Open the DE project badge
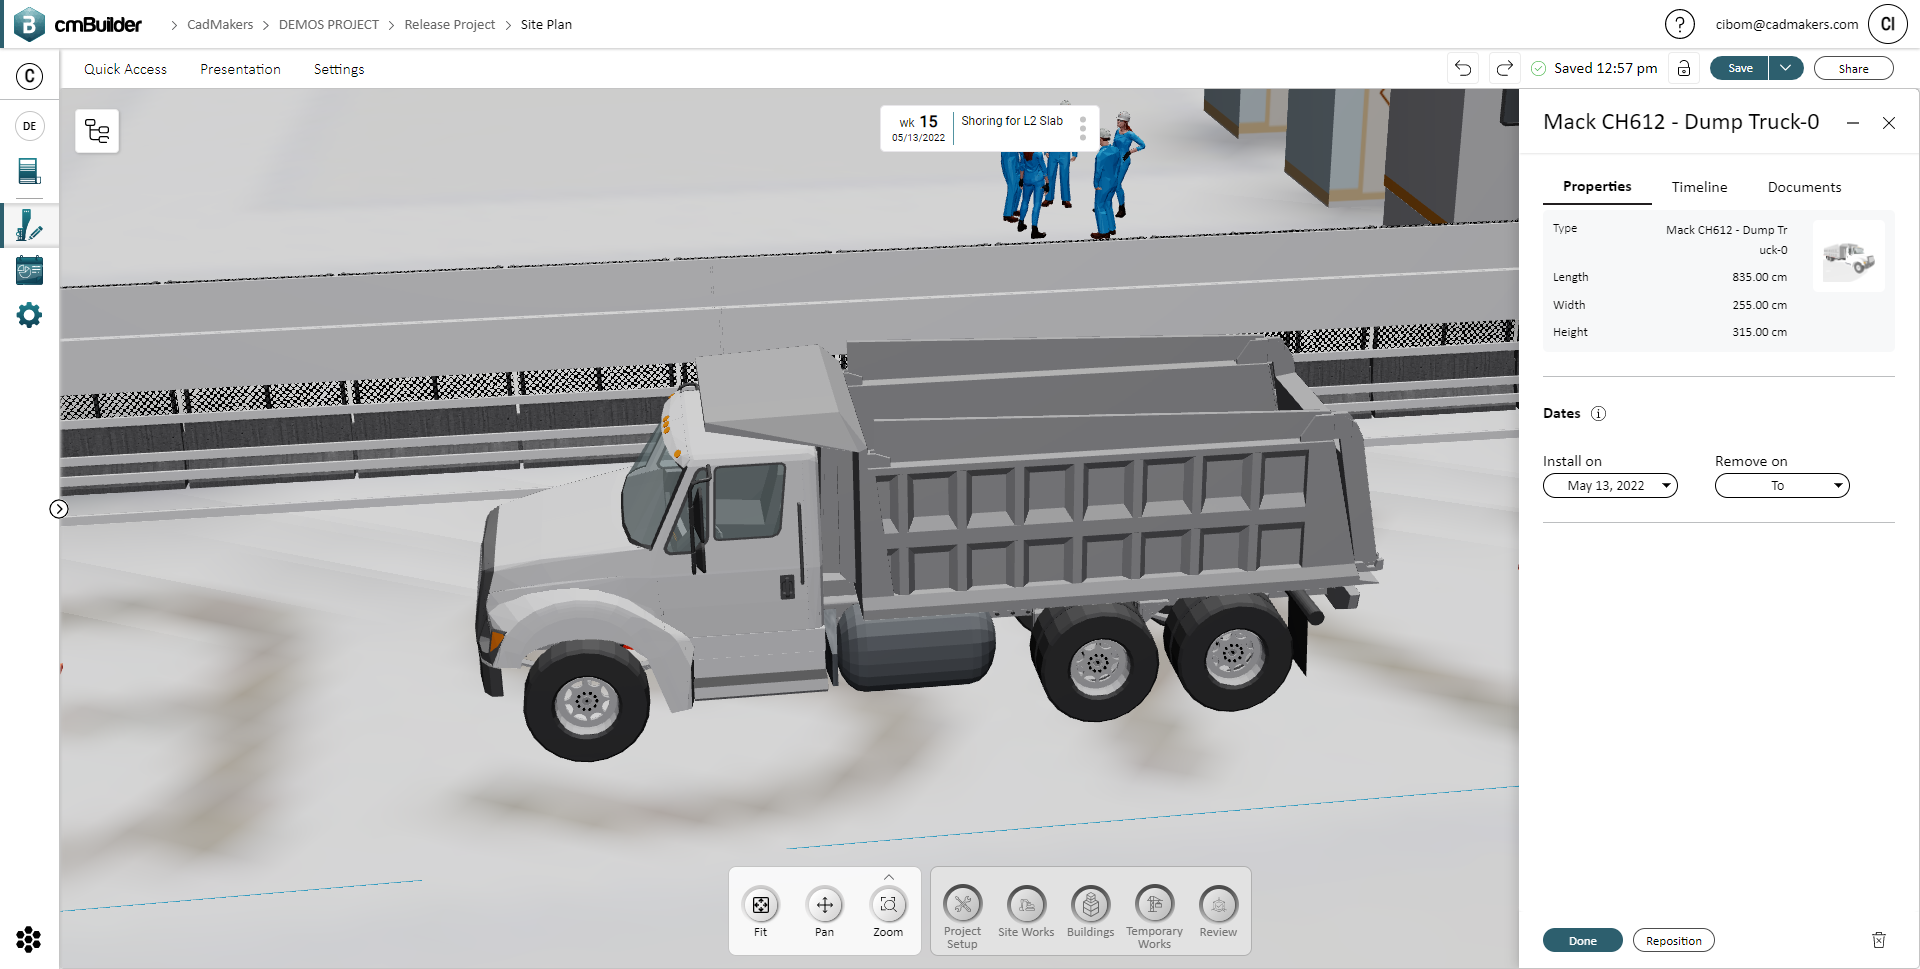 30,126
